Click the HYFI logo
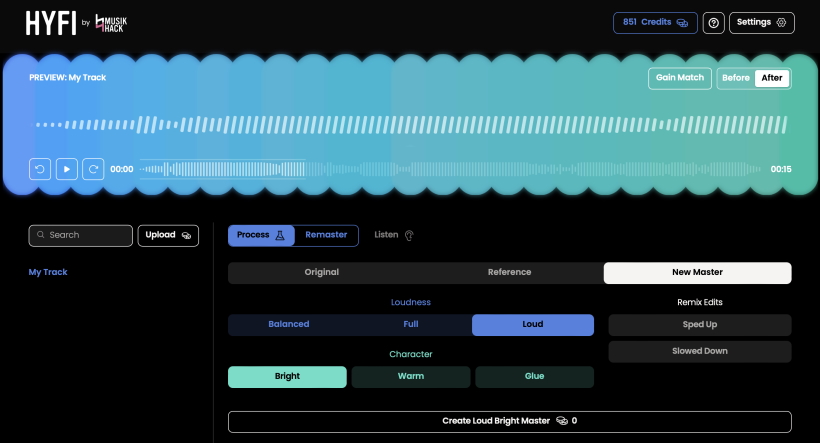The width and height of the screenshot is (820, 443). [51, 24]
